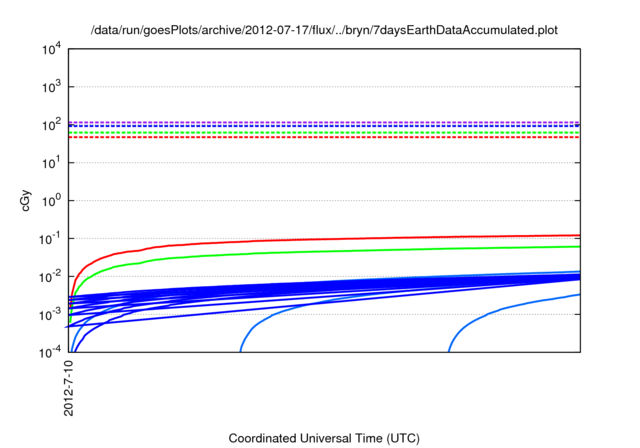Select the solid red accumulated dose curve
Screen dimensions: 640x448
(300, 240)
